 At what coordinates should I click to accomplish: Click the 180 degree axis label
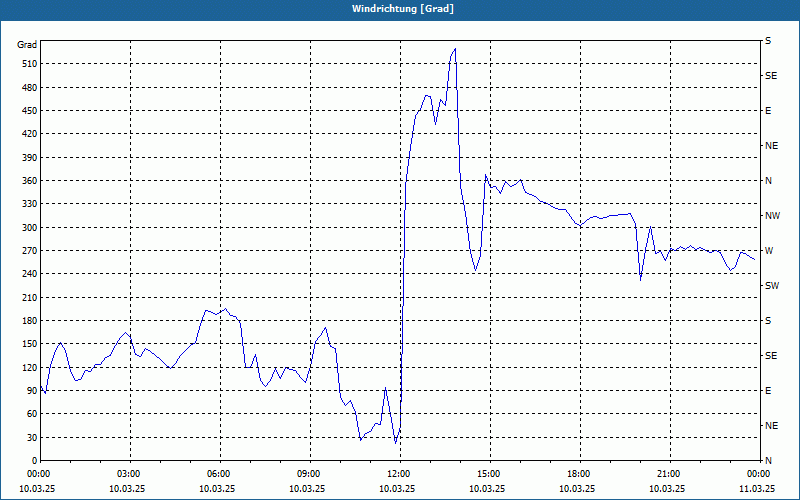[x=30, y=321]
